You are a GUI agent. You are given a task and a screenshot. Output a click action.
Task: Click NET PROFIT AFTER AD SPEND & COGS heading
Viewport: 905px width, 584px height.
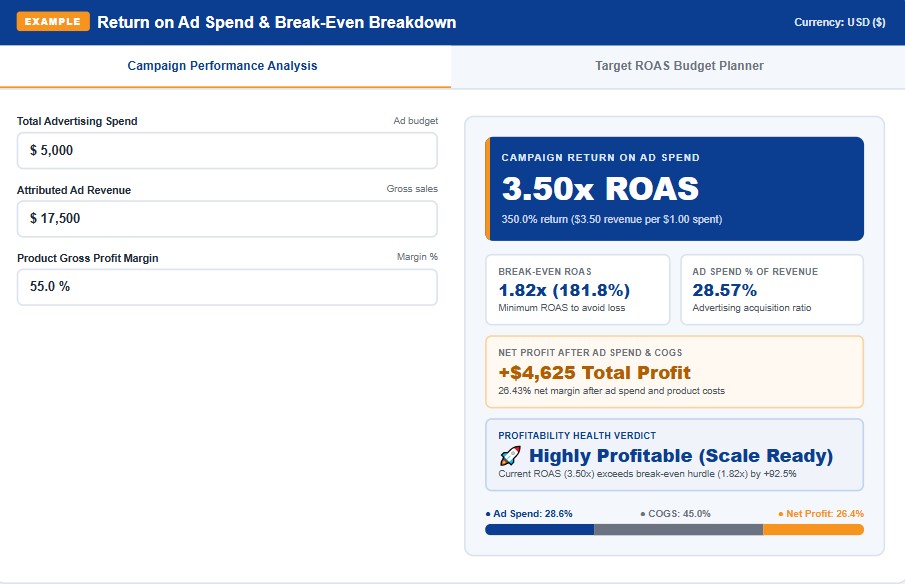point(590,353)
